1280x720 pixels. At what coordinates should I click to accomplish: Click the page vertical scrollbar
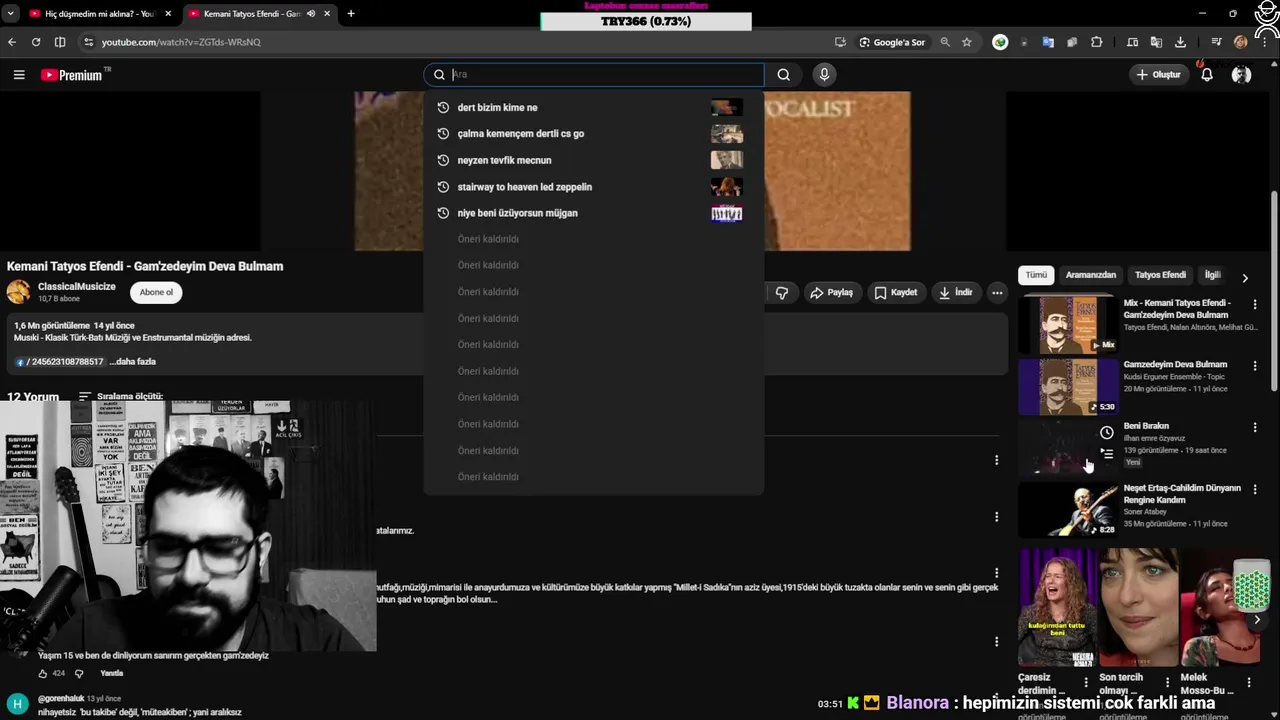coord(1273,291)
